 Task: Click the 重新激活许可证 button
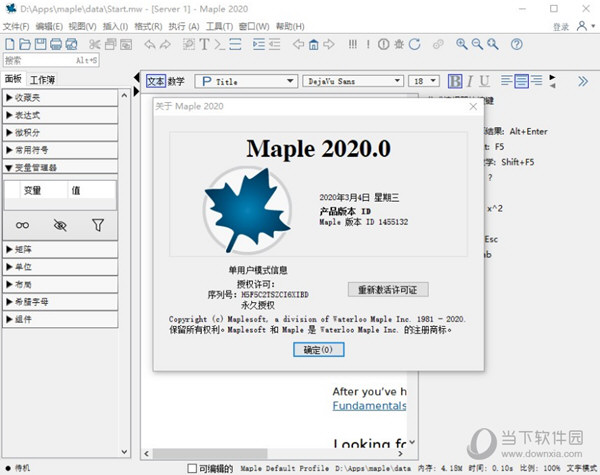tap(388, 289)
